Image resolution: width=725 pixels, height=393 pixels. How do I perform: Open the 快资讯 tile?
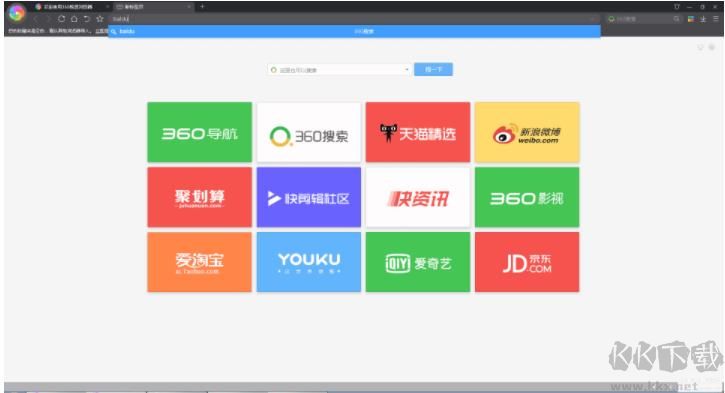[x=418, y=197]
